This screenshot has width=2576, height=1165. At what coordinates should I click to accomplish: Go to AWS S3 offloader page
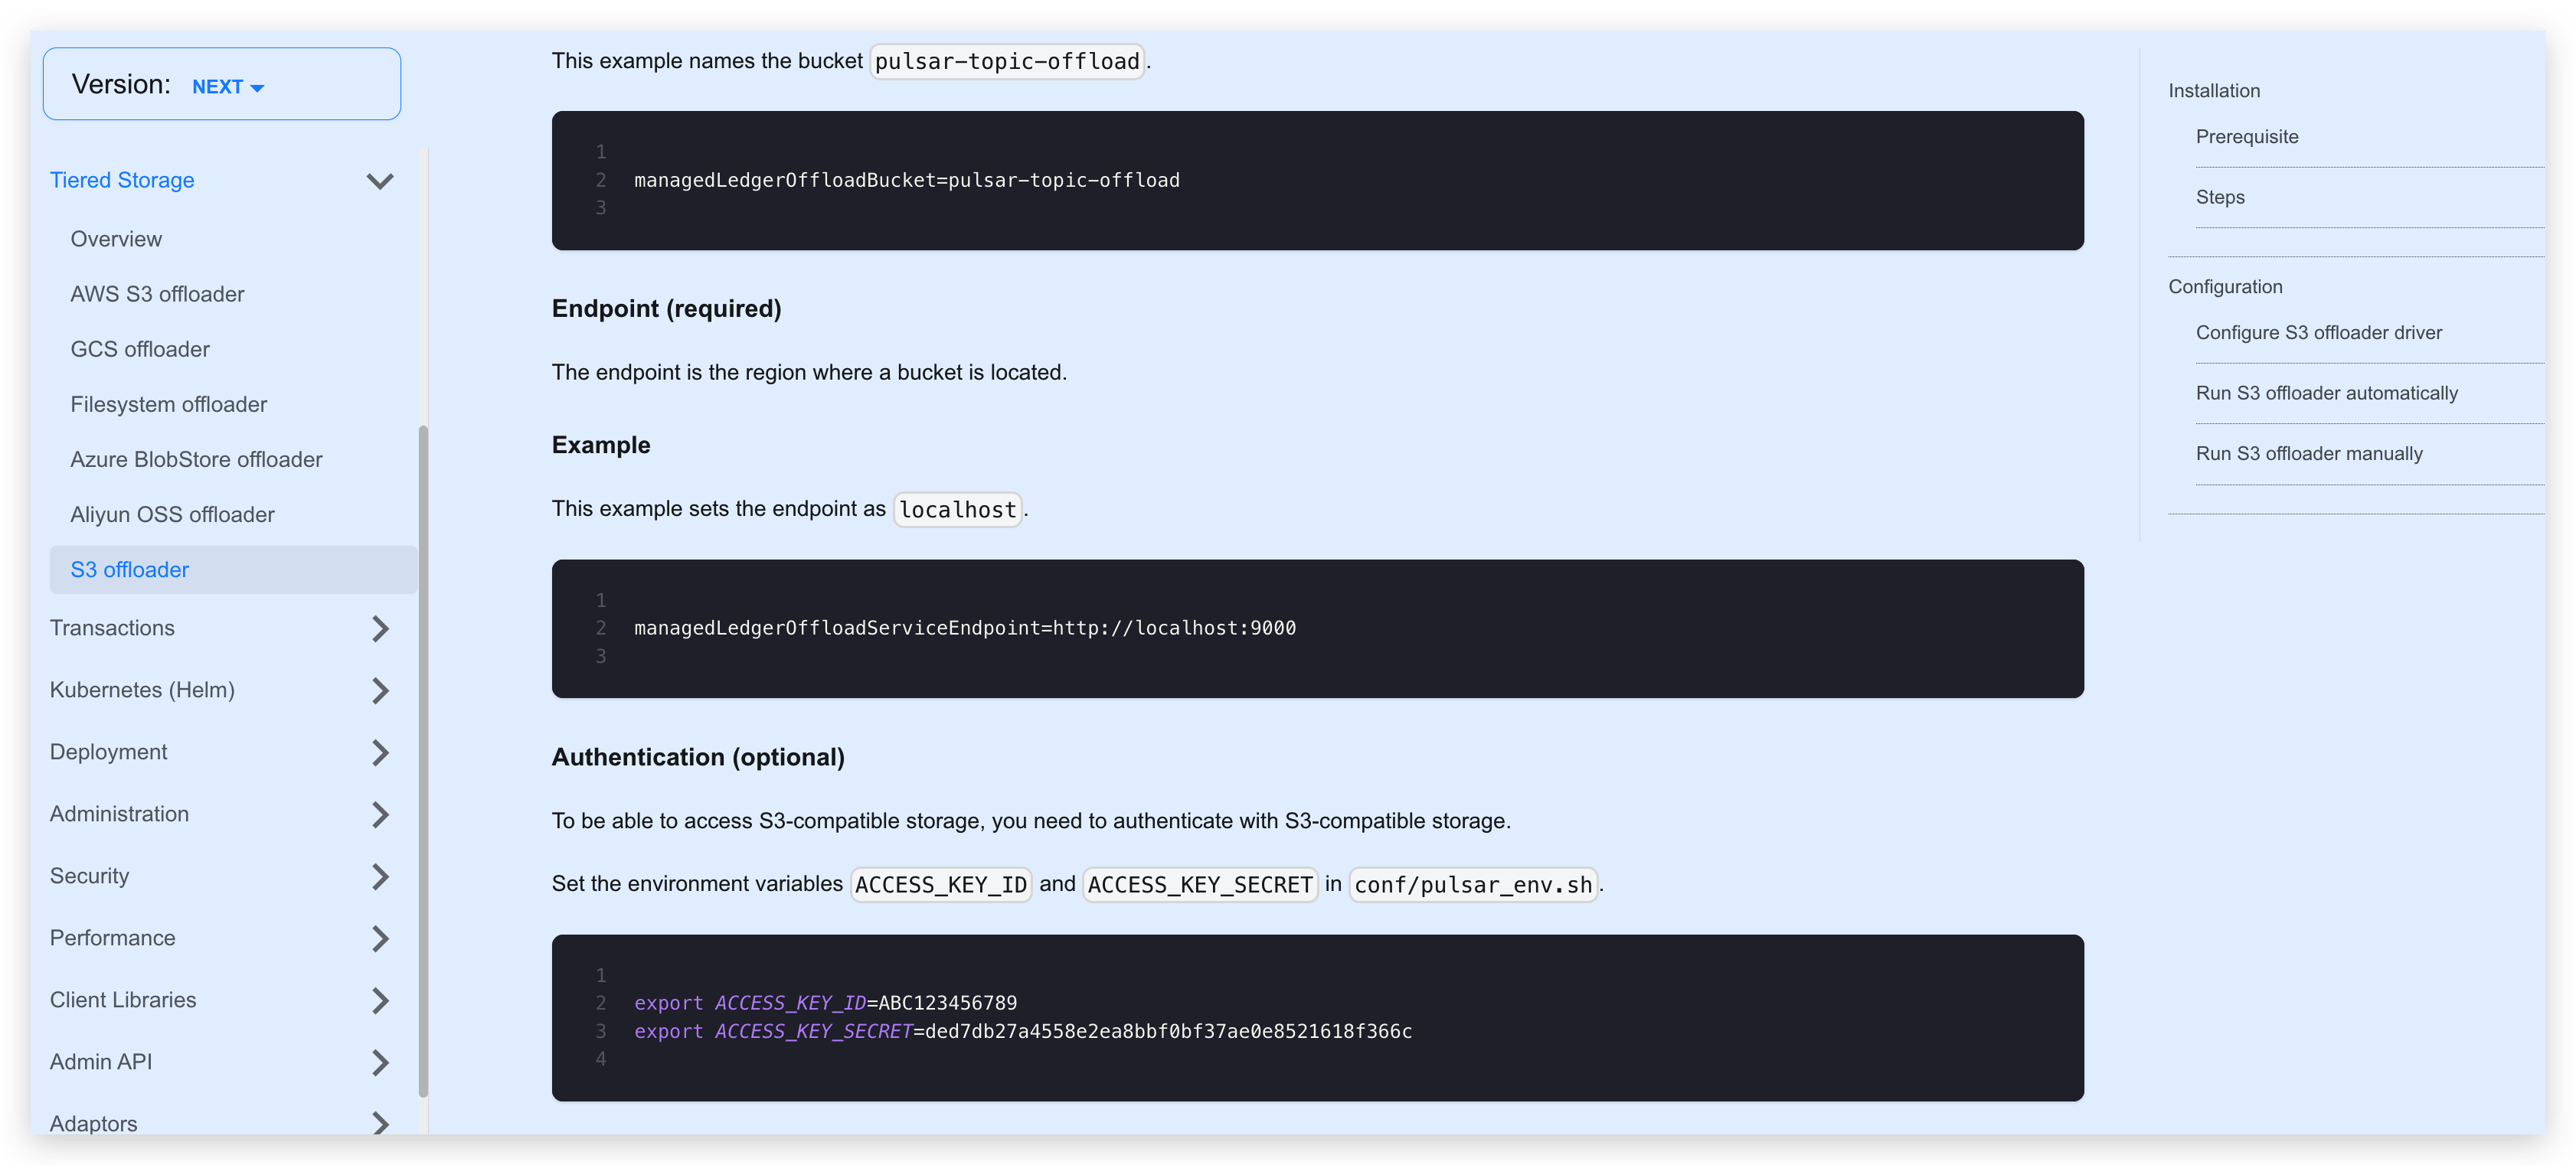tap(157, 294)
